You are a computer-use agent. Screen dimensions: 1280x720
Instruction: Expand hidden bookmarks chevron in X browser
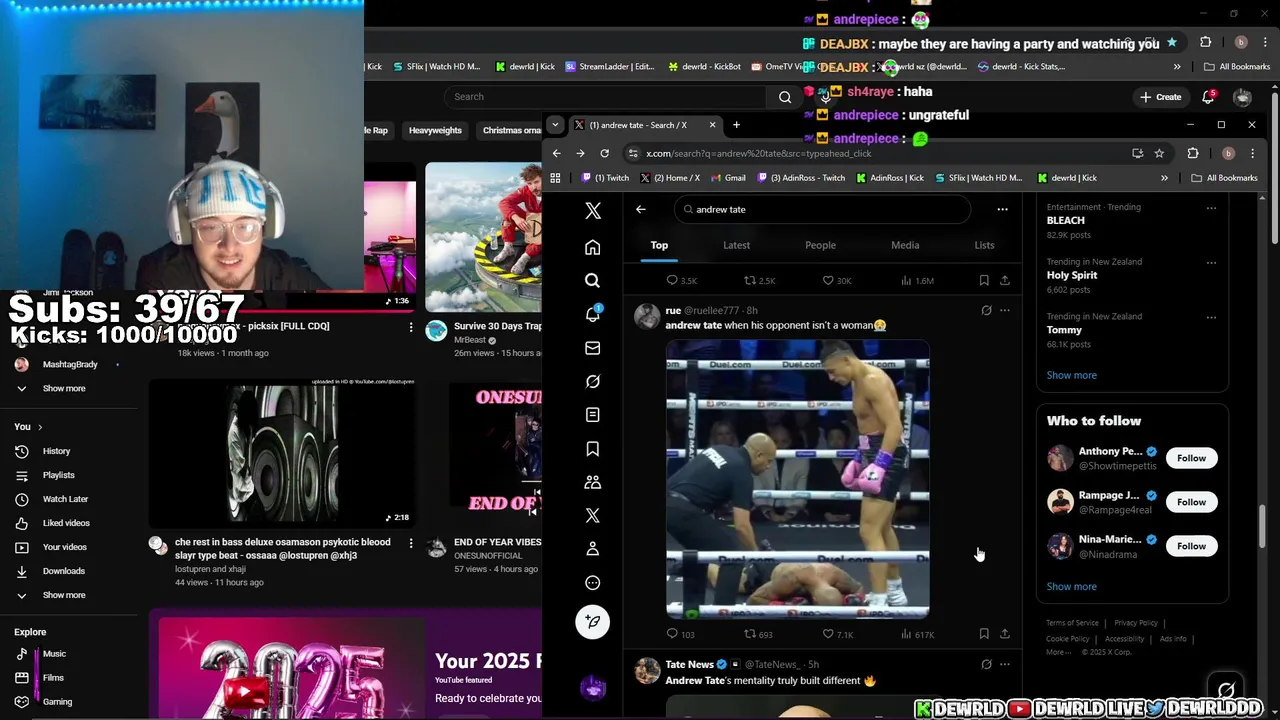[1164, 178]
